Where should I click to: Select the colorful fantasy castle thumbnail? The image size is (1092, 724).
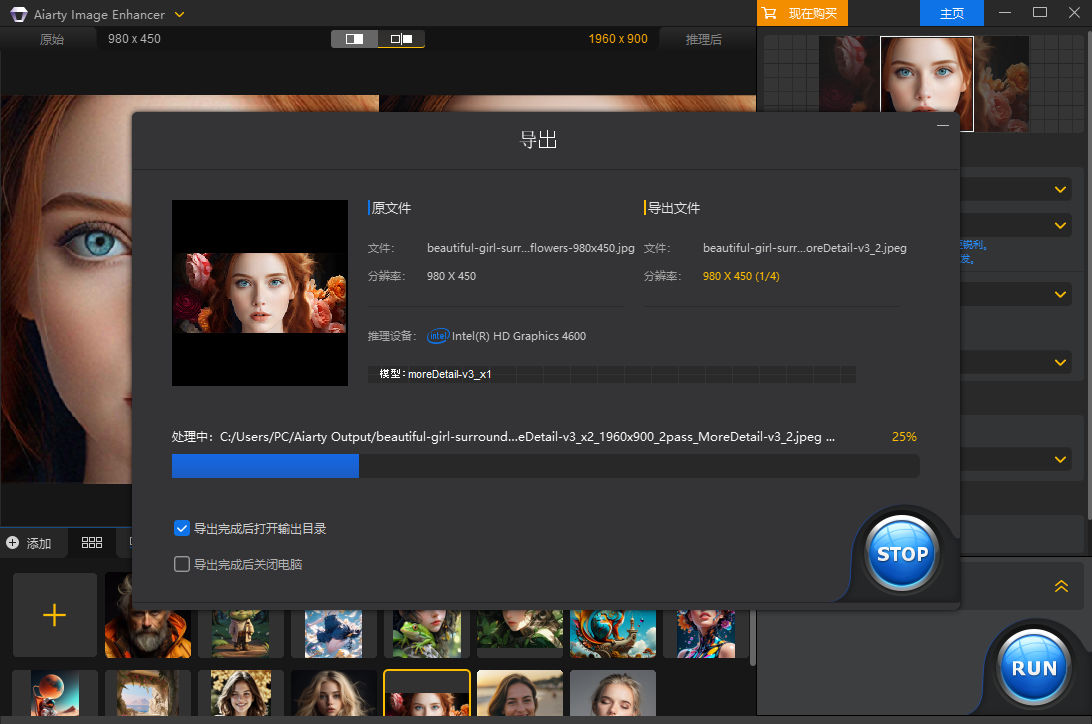click(613, 634)
